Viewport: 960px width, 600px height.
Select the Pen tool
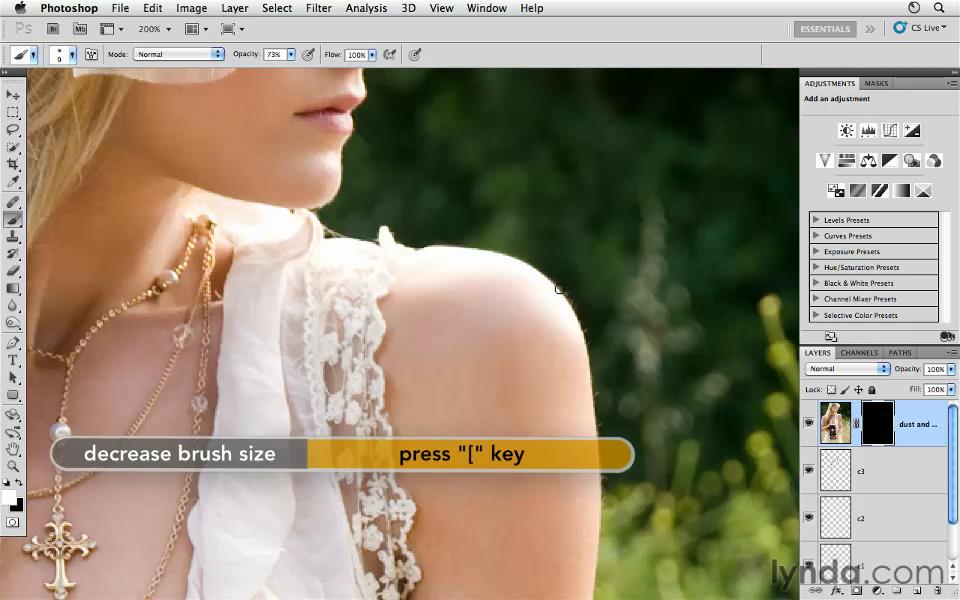coord(13,343)
